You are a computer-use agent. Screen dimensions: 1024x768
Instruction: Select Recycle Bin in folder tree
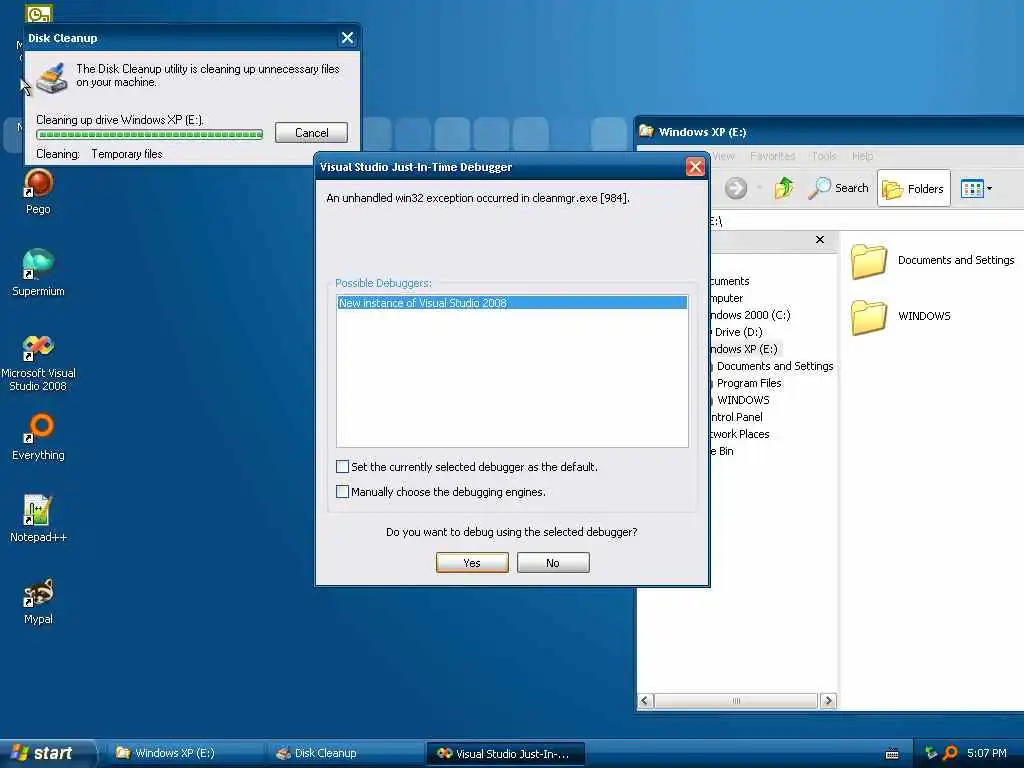pos(722,451)
